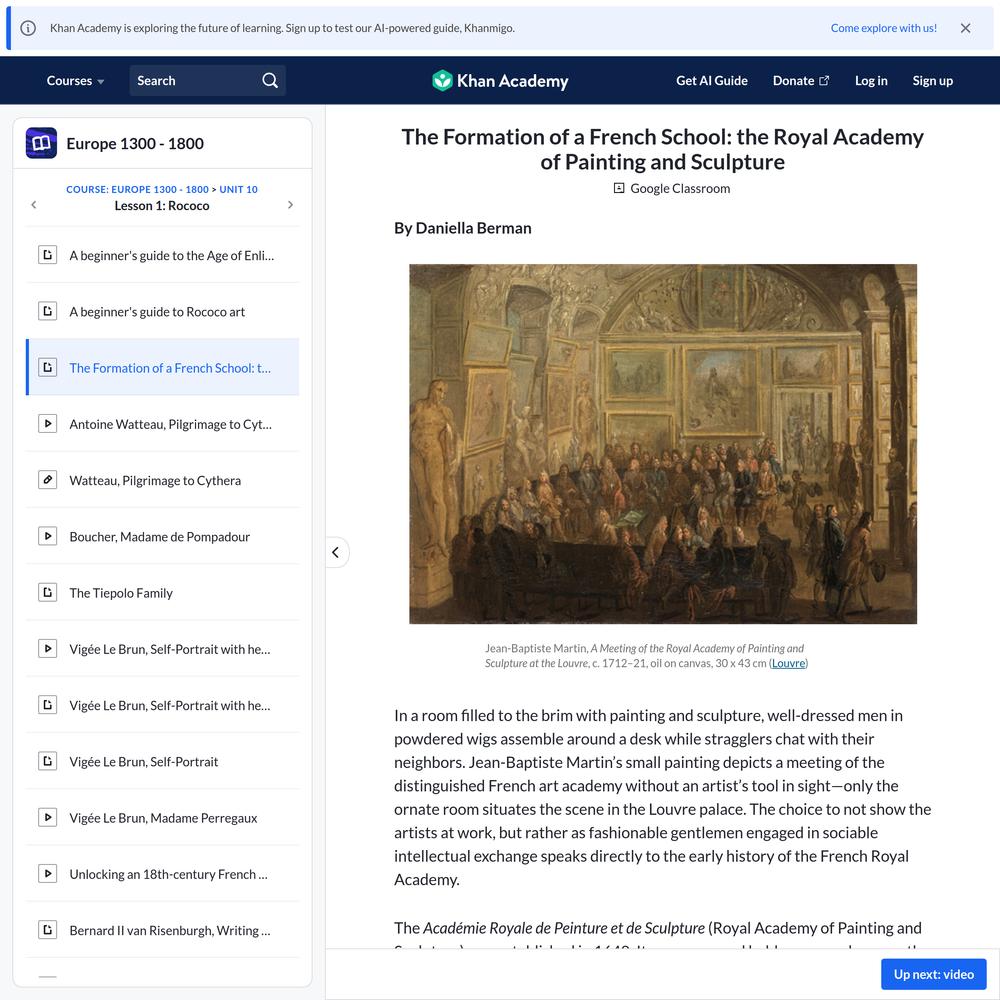Click the article title heading

click(662, 149)
